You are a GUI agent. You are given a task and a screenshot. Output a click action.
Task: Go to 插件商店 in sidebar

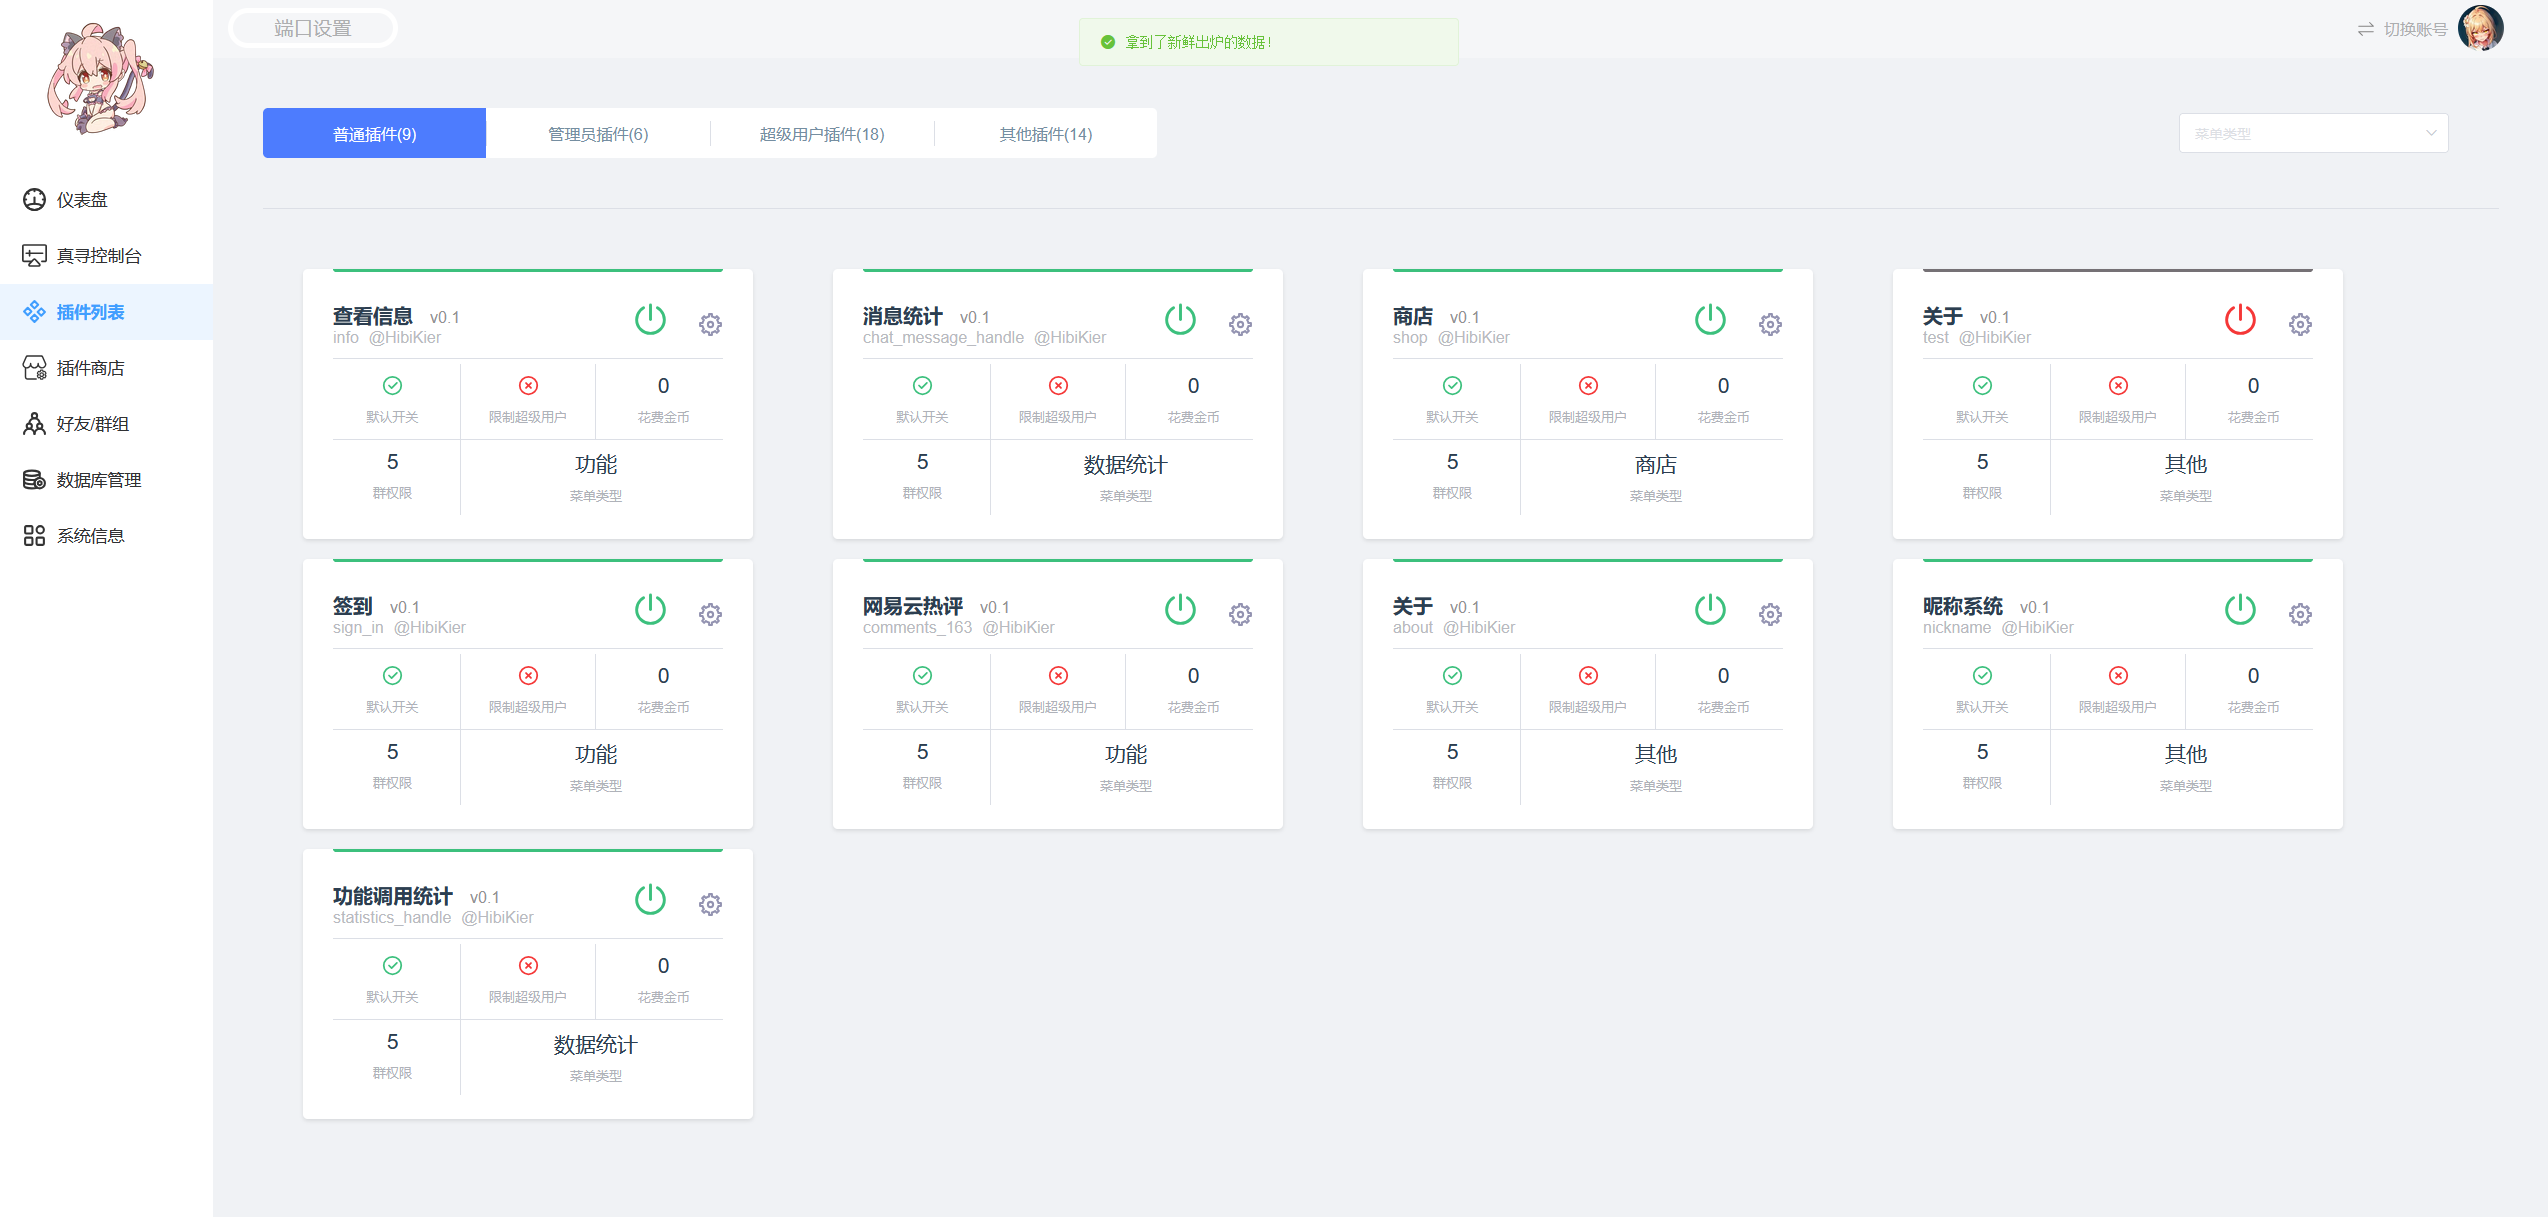click(90, 368)
